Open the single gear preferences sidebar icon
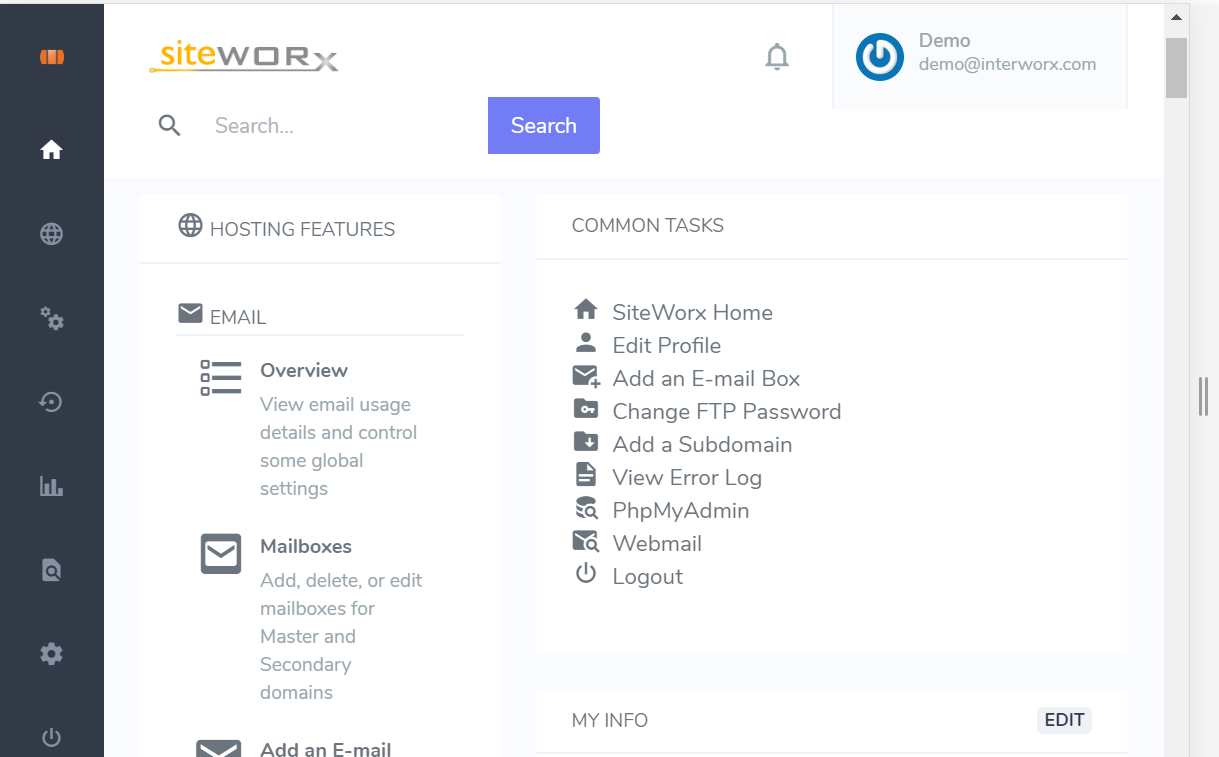Viewport: 1219px width, 757px height. 51,654
